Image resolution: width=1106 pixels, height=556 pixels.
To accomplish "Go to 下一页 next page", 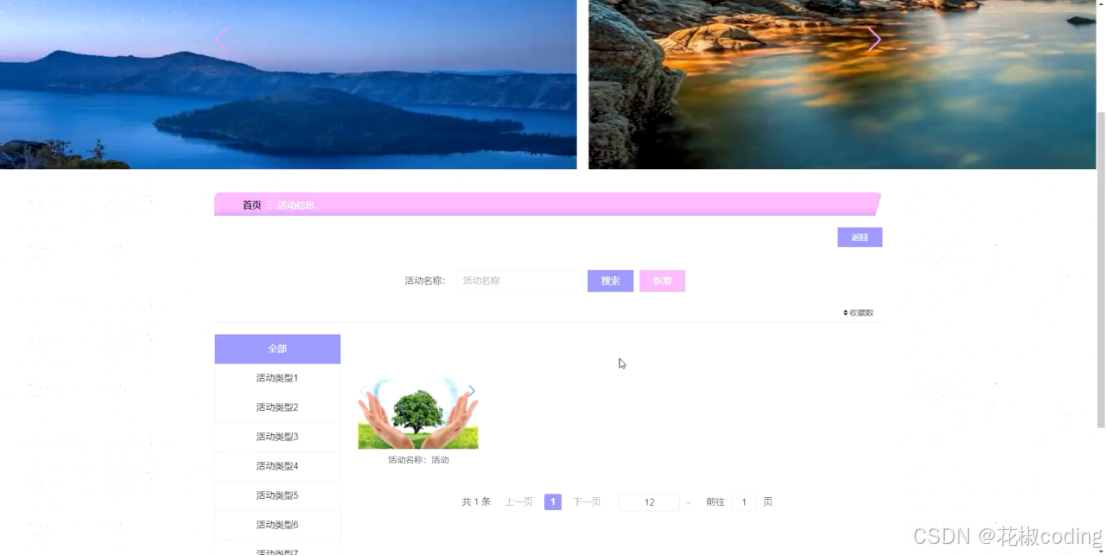I will click(x=587, y=502).
